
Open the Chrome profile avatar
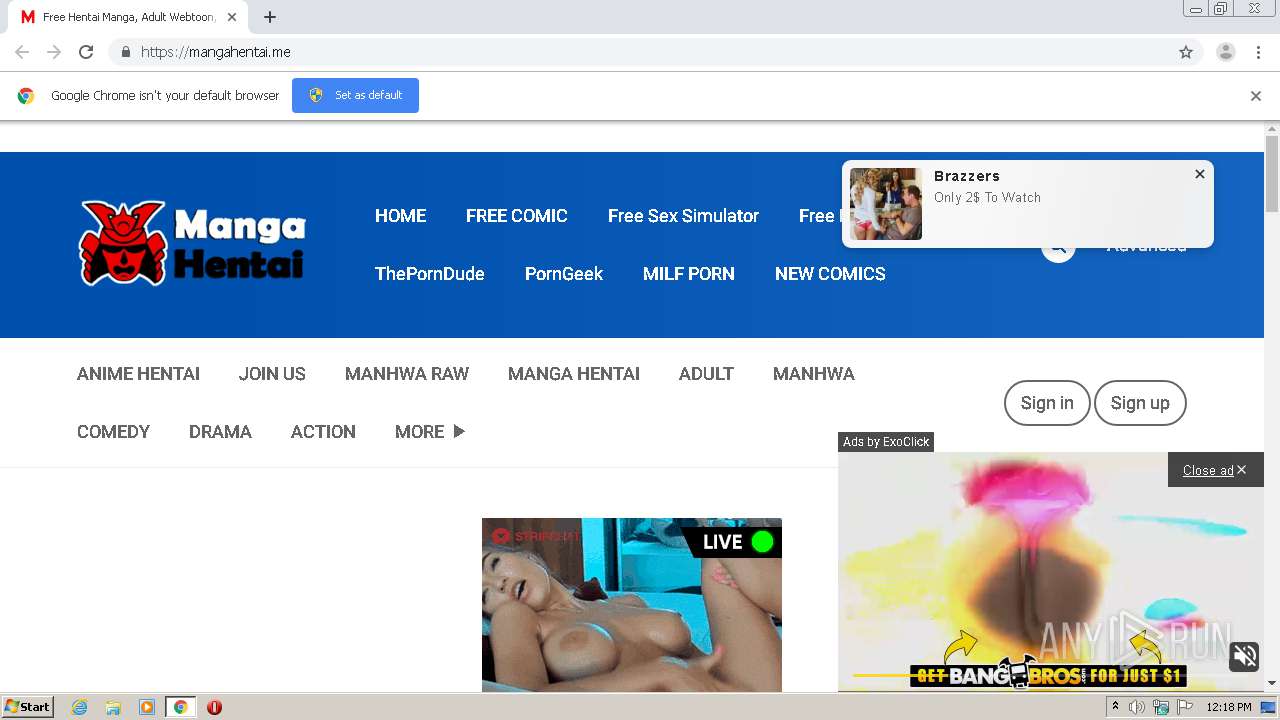[x=1225, y=52]
